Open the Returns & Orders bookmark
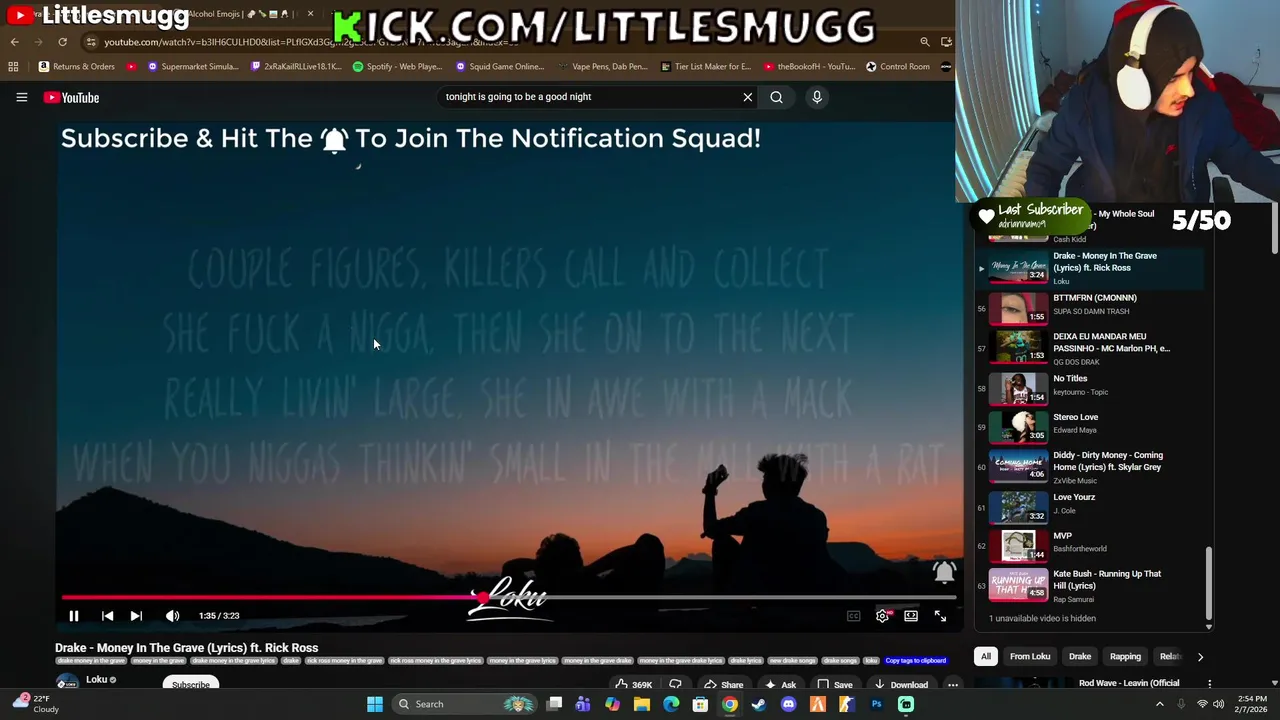 coord(77,67)
